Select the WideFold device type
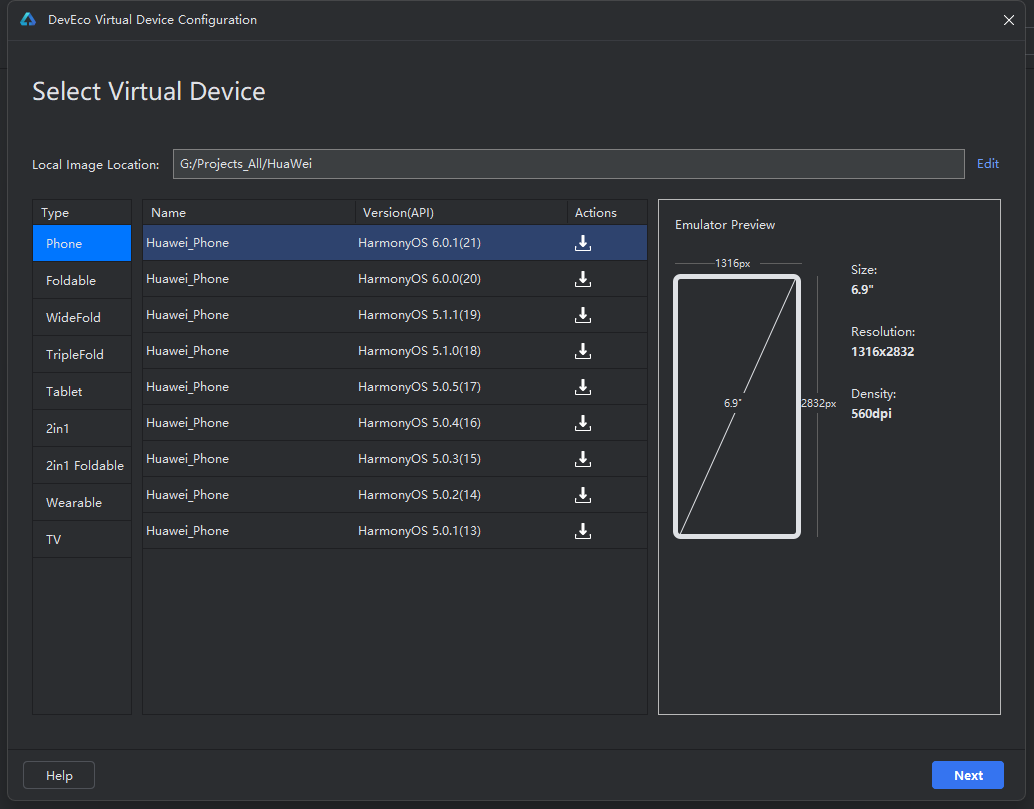Image resolution: width=1034 pixels, height=809 pixels. [x=82, y=317]
